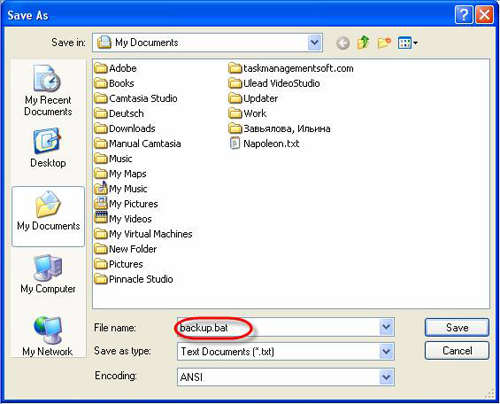Click the Save button
The width and height of the screenshot is (500, 404).
pos(457,327)
